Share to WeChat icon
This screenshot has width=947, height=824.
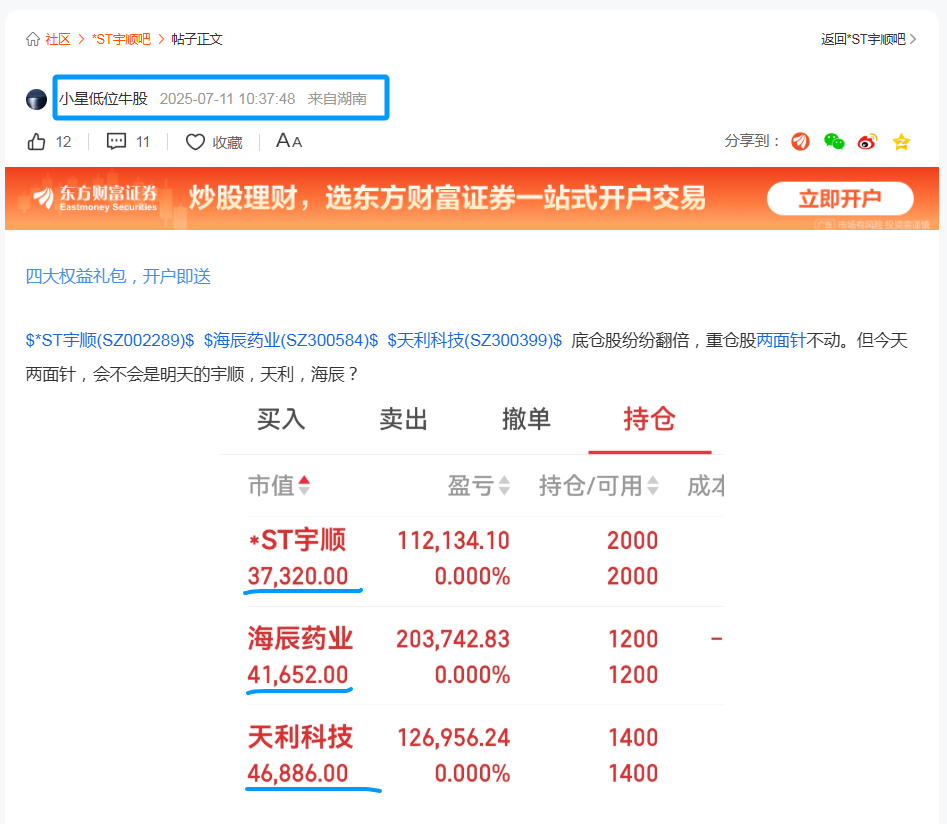tap(834, 141)
